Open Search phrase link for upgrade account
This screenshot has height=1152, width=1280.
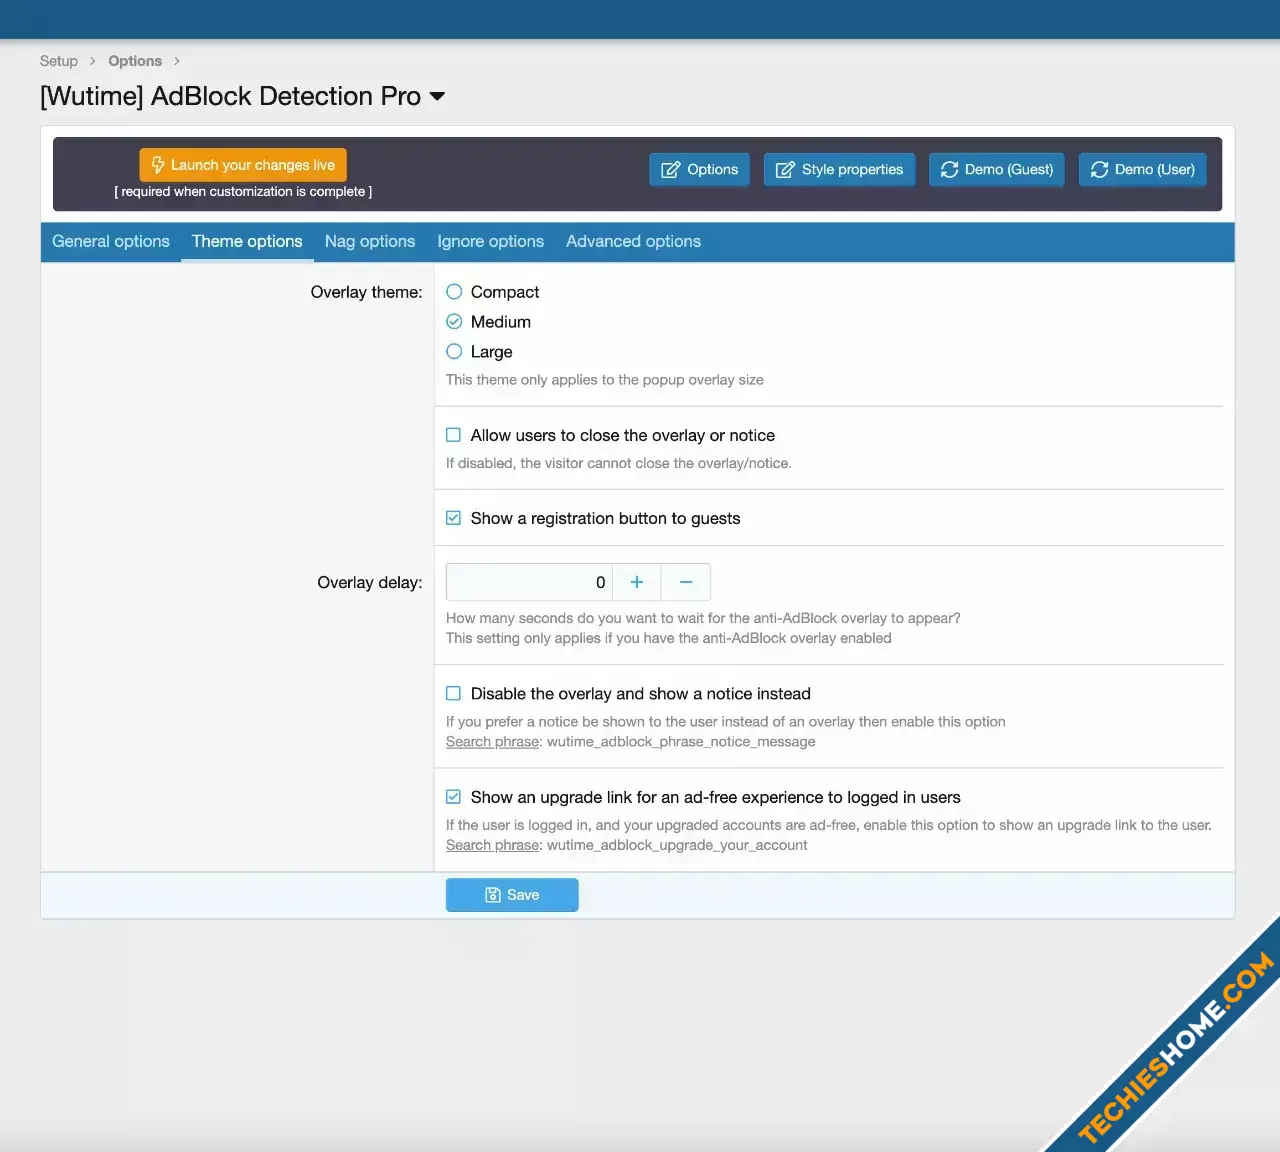click(492, 845)
